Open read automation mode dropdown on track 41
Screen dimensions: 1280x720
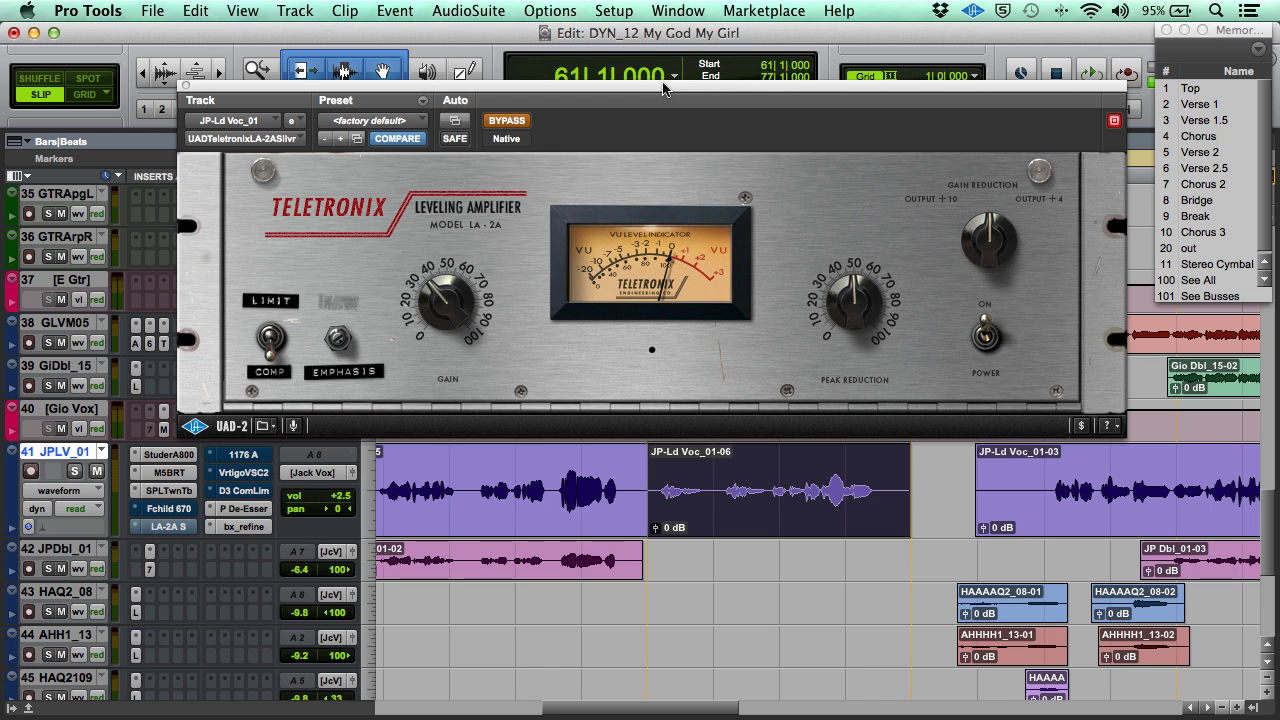[77, 509]
